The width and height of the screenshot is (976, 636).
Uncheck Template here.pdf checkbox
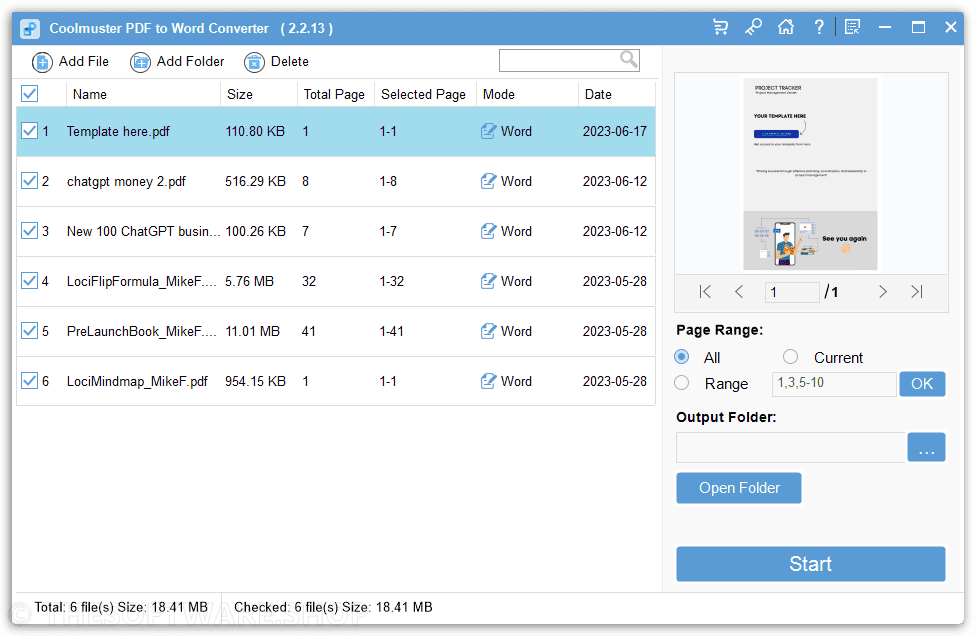29,131
